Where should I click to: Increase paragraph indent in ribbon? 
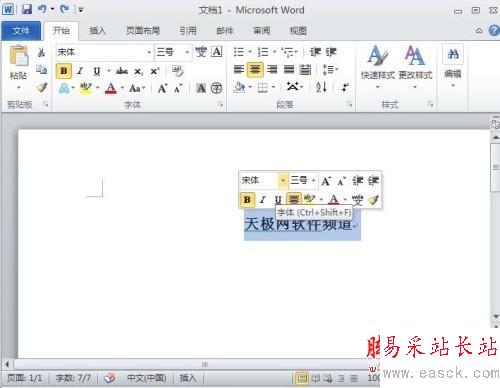(331, 52)
